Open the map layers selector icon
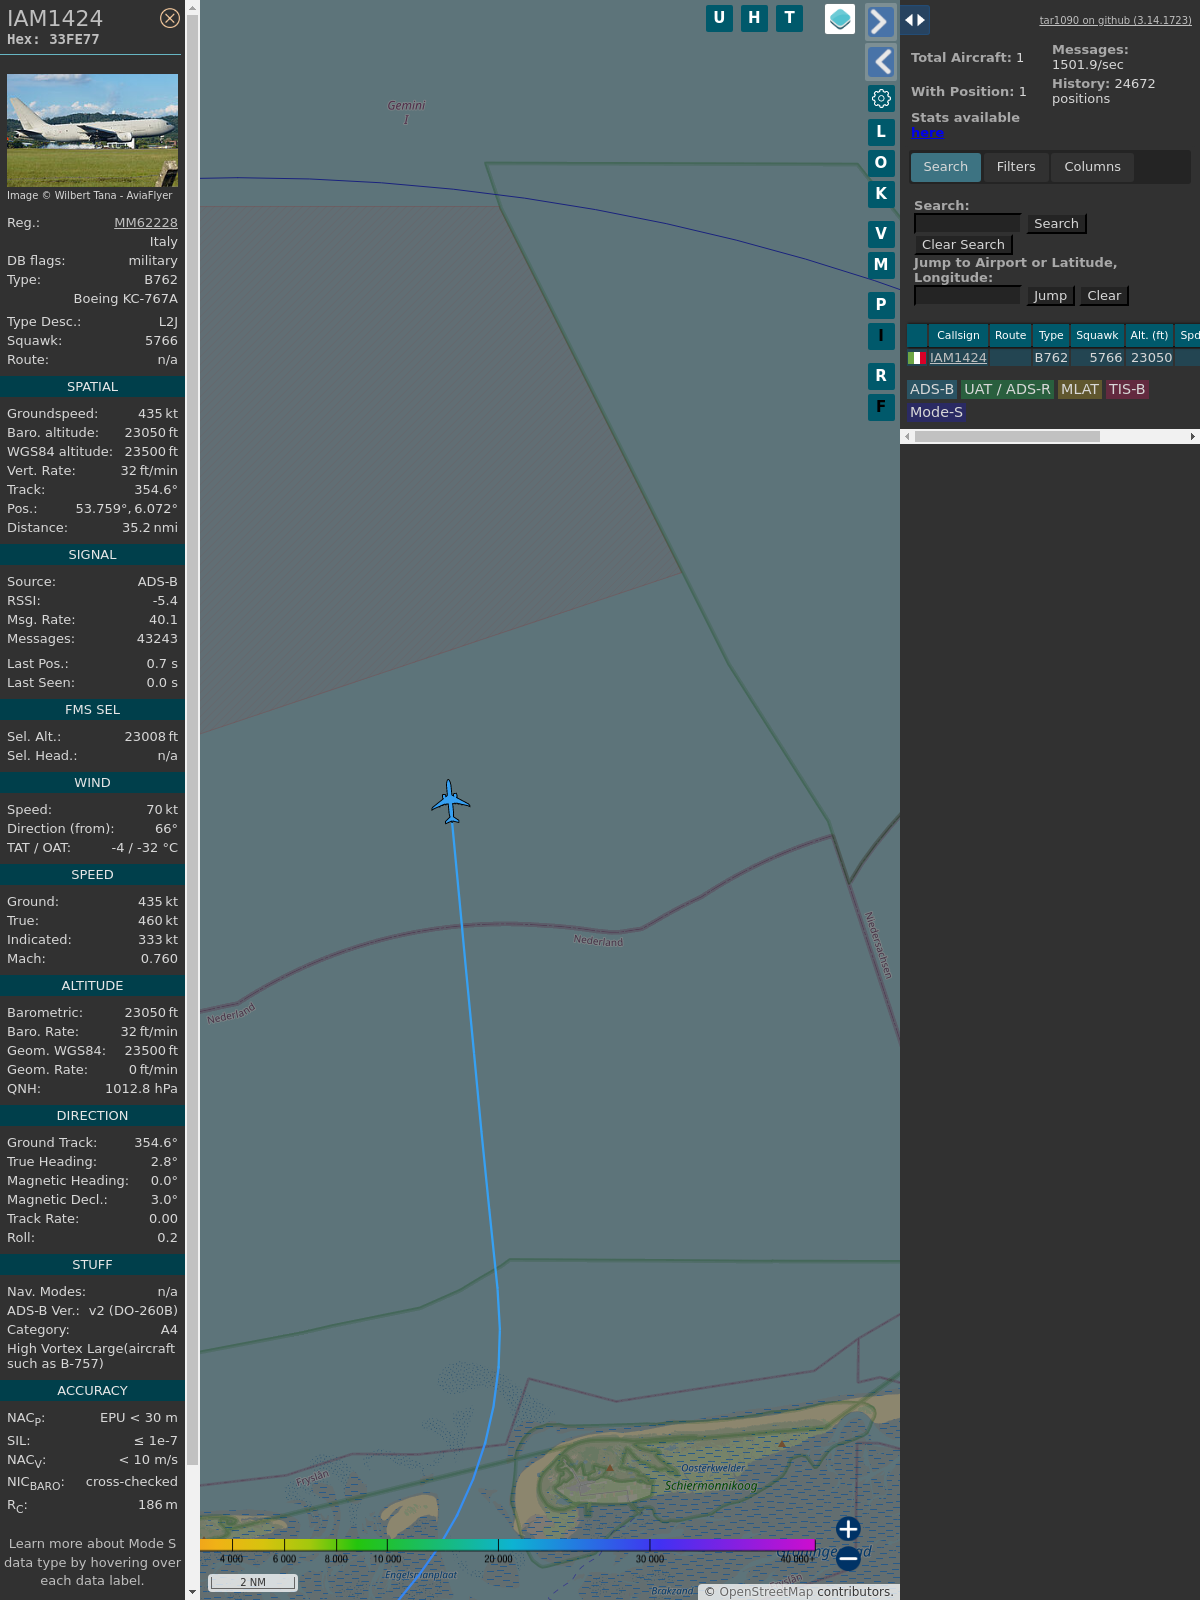1200x1600 pixels. pyautogui.click(x=840, y=19)
